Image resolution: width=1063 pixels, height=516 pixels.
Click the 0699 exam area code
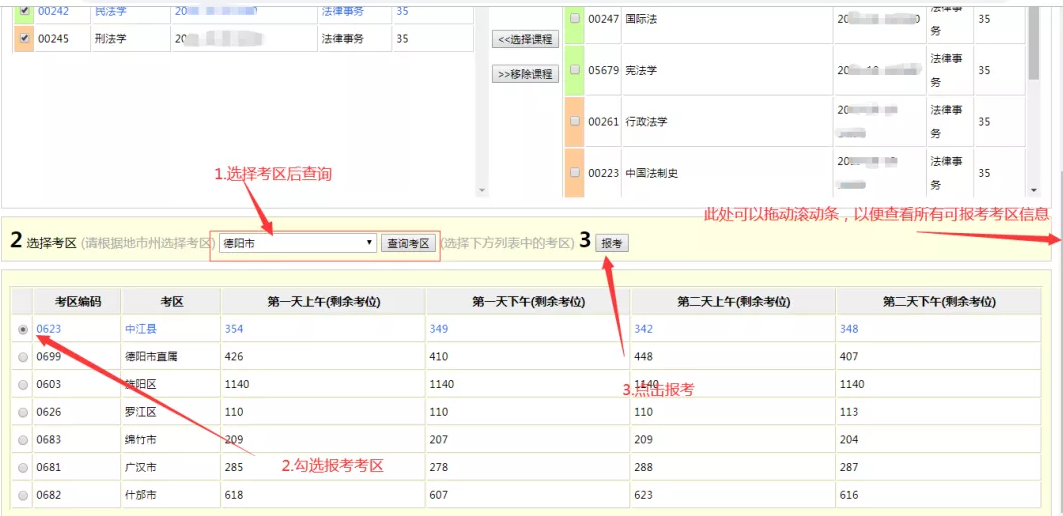point(49,357)
